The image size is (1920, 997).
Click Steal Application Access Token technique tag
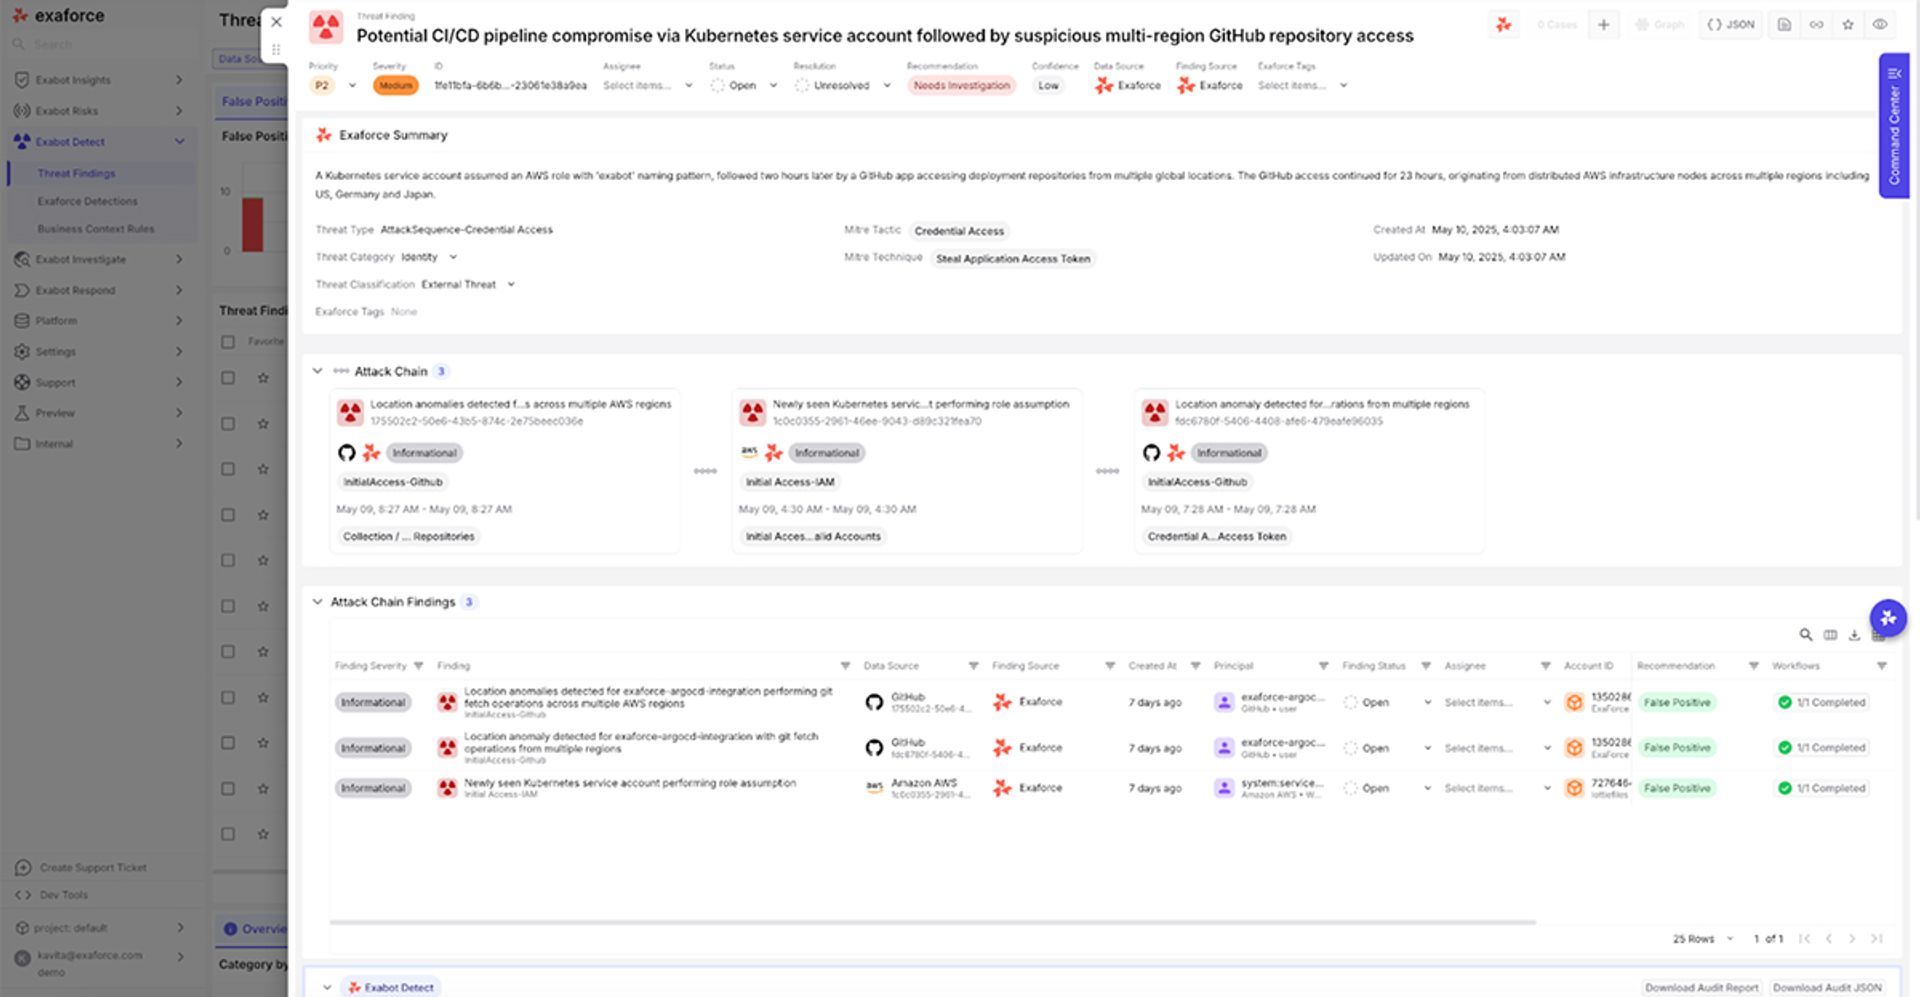(1013, 259)
